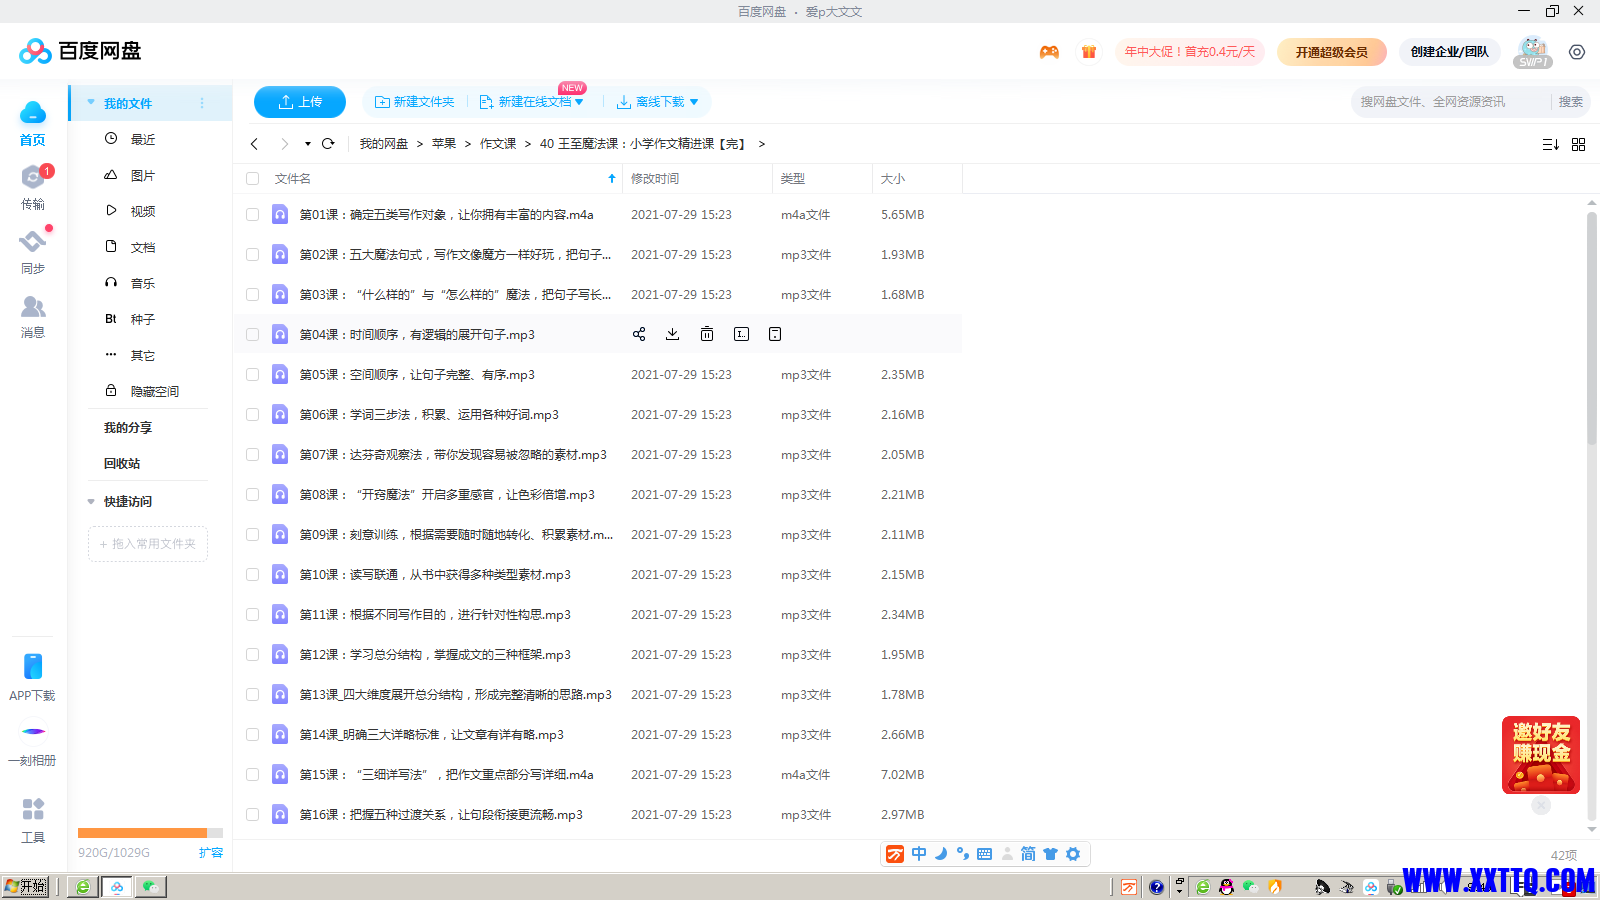The height and width of the screenshot is (900, 1600).
Task: Click the WeChat taskbar button
Action: pos(151,887)
